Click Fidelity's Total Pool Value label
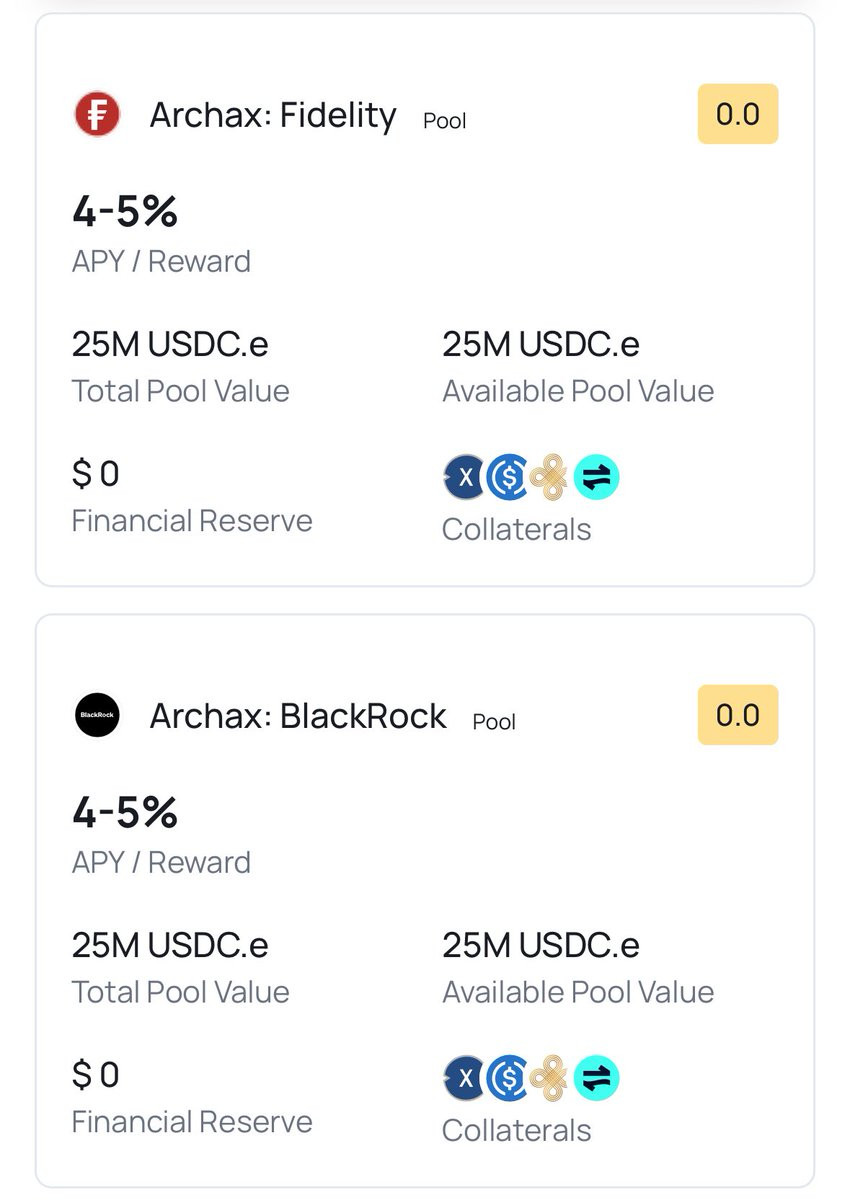Image resolution: width=850 pixels, height=1200 pixels. coord(180,390)
